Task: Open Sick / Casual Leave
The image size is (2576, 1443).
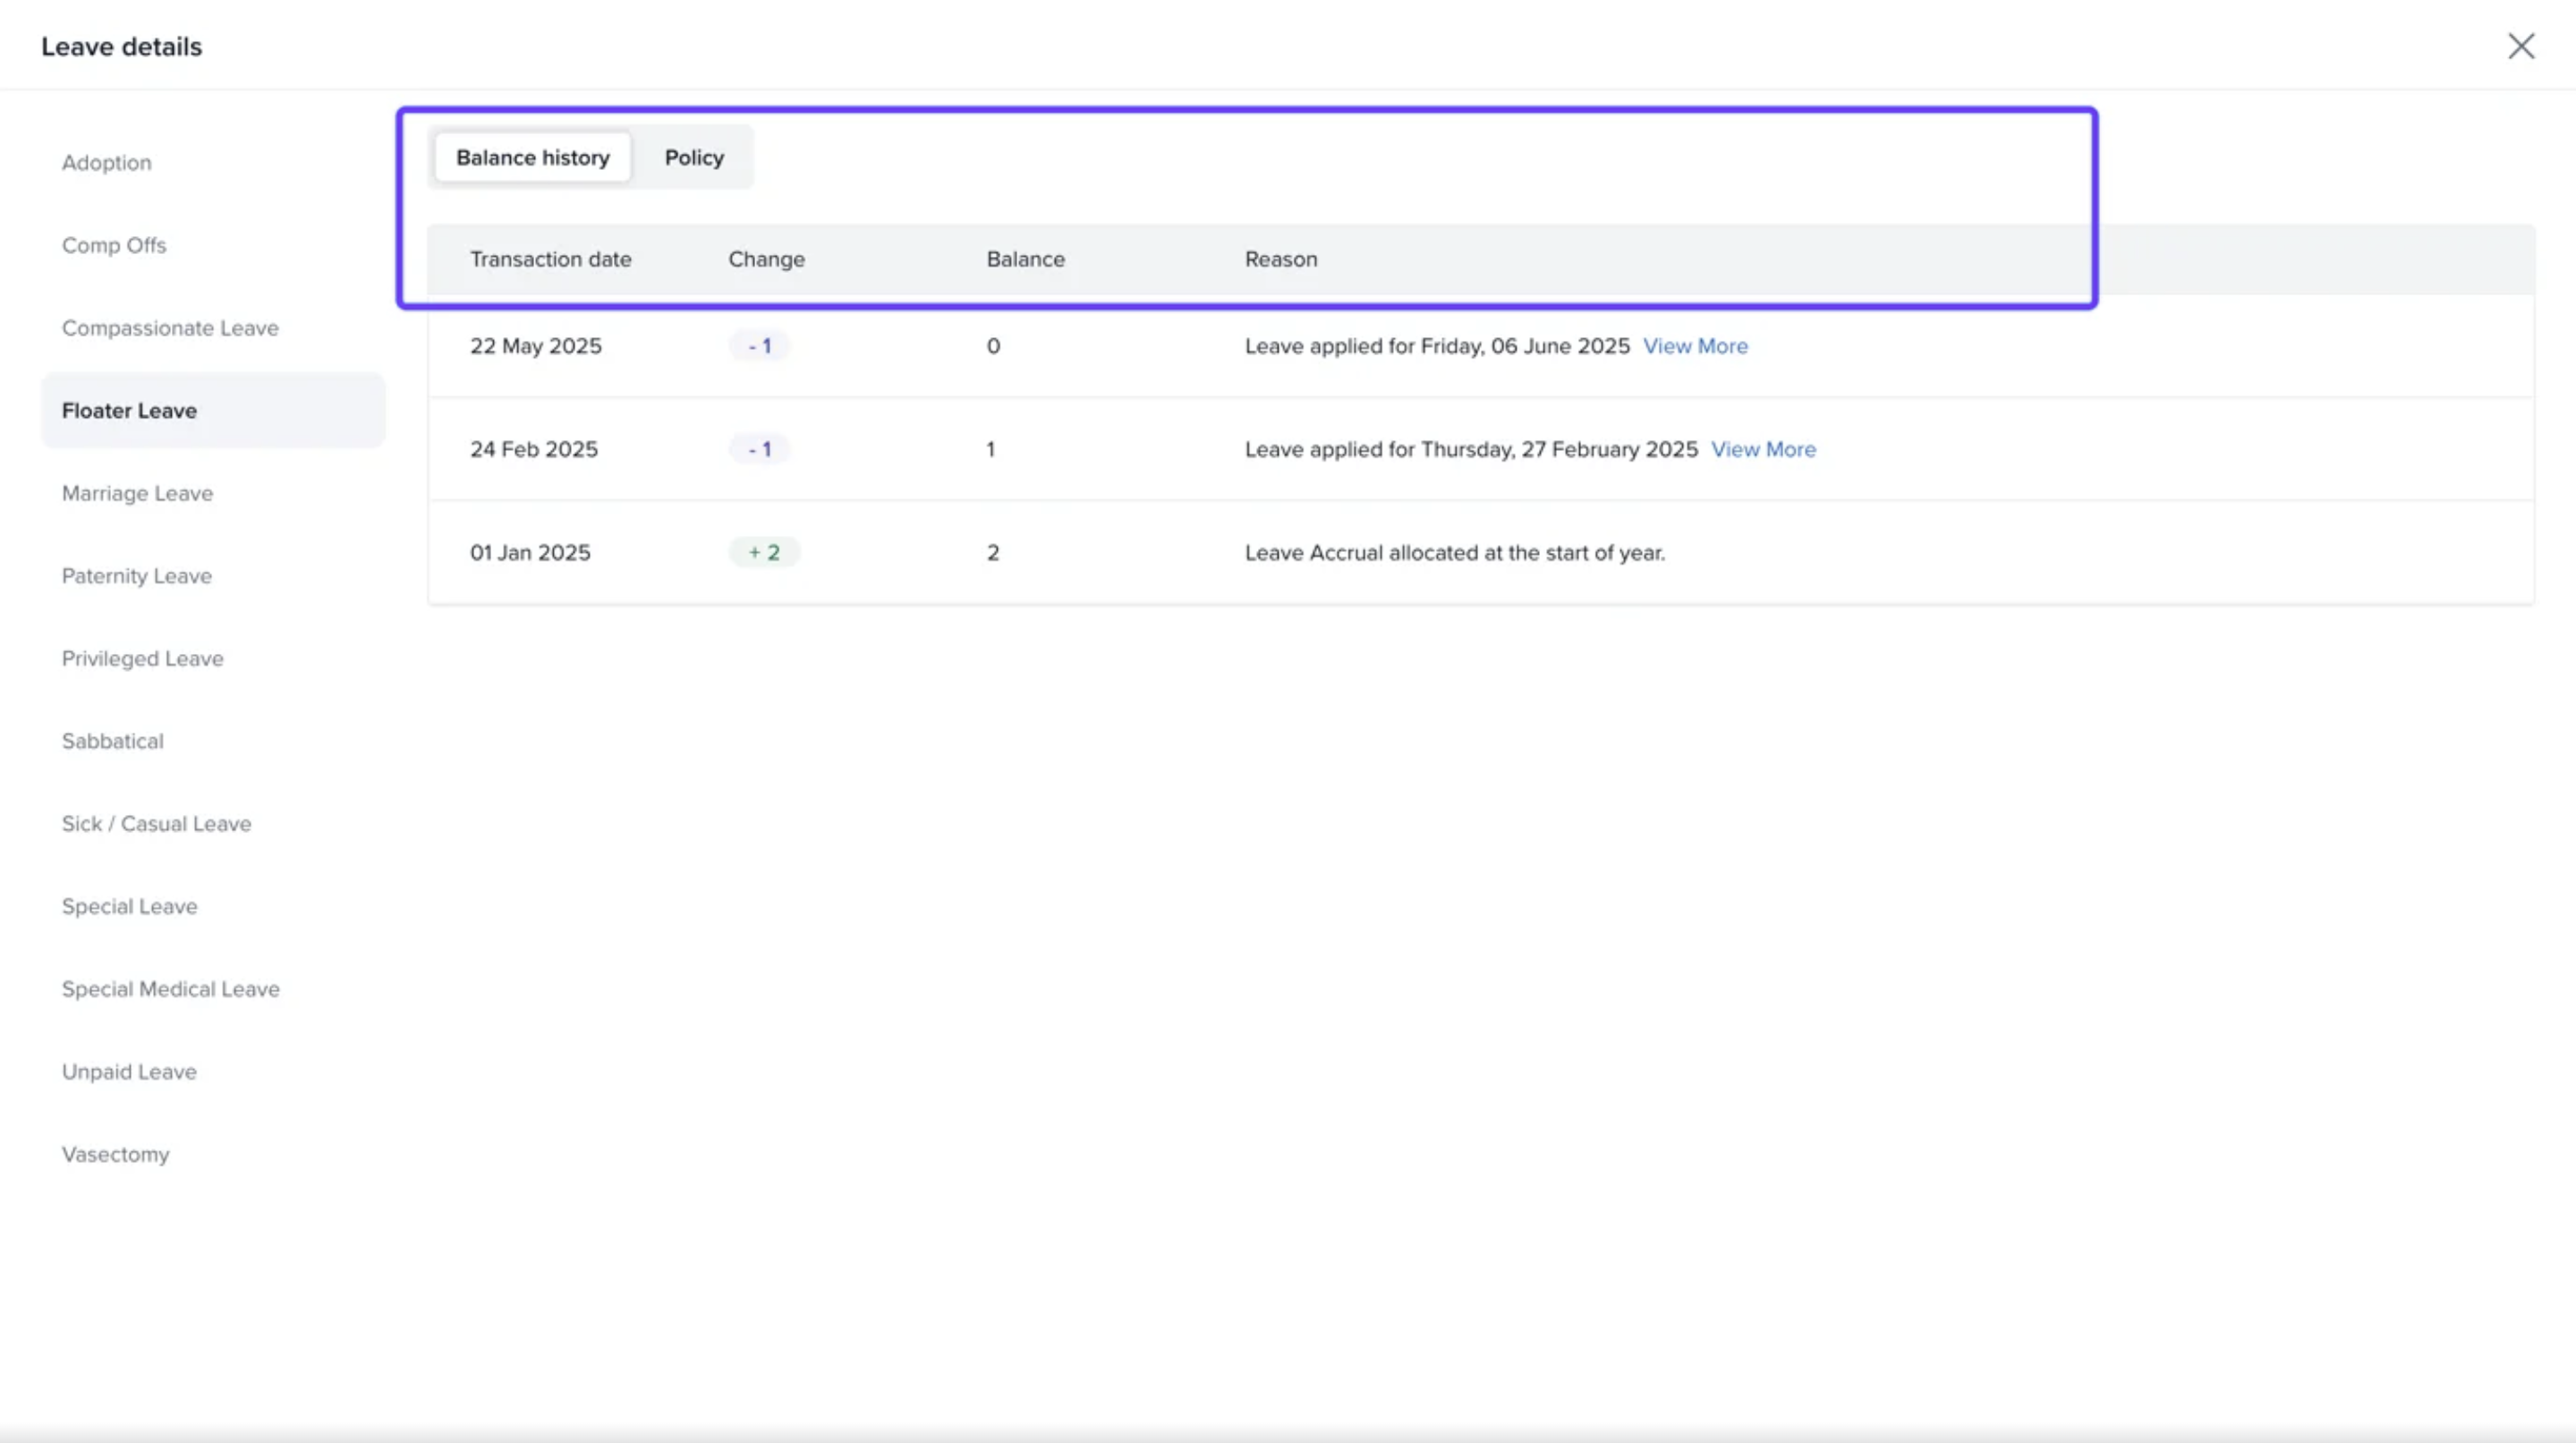Action: click(156, 824)
